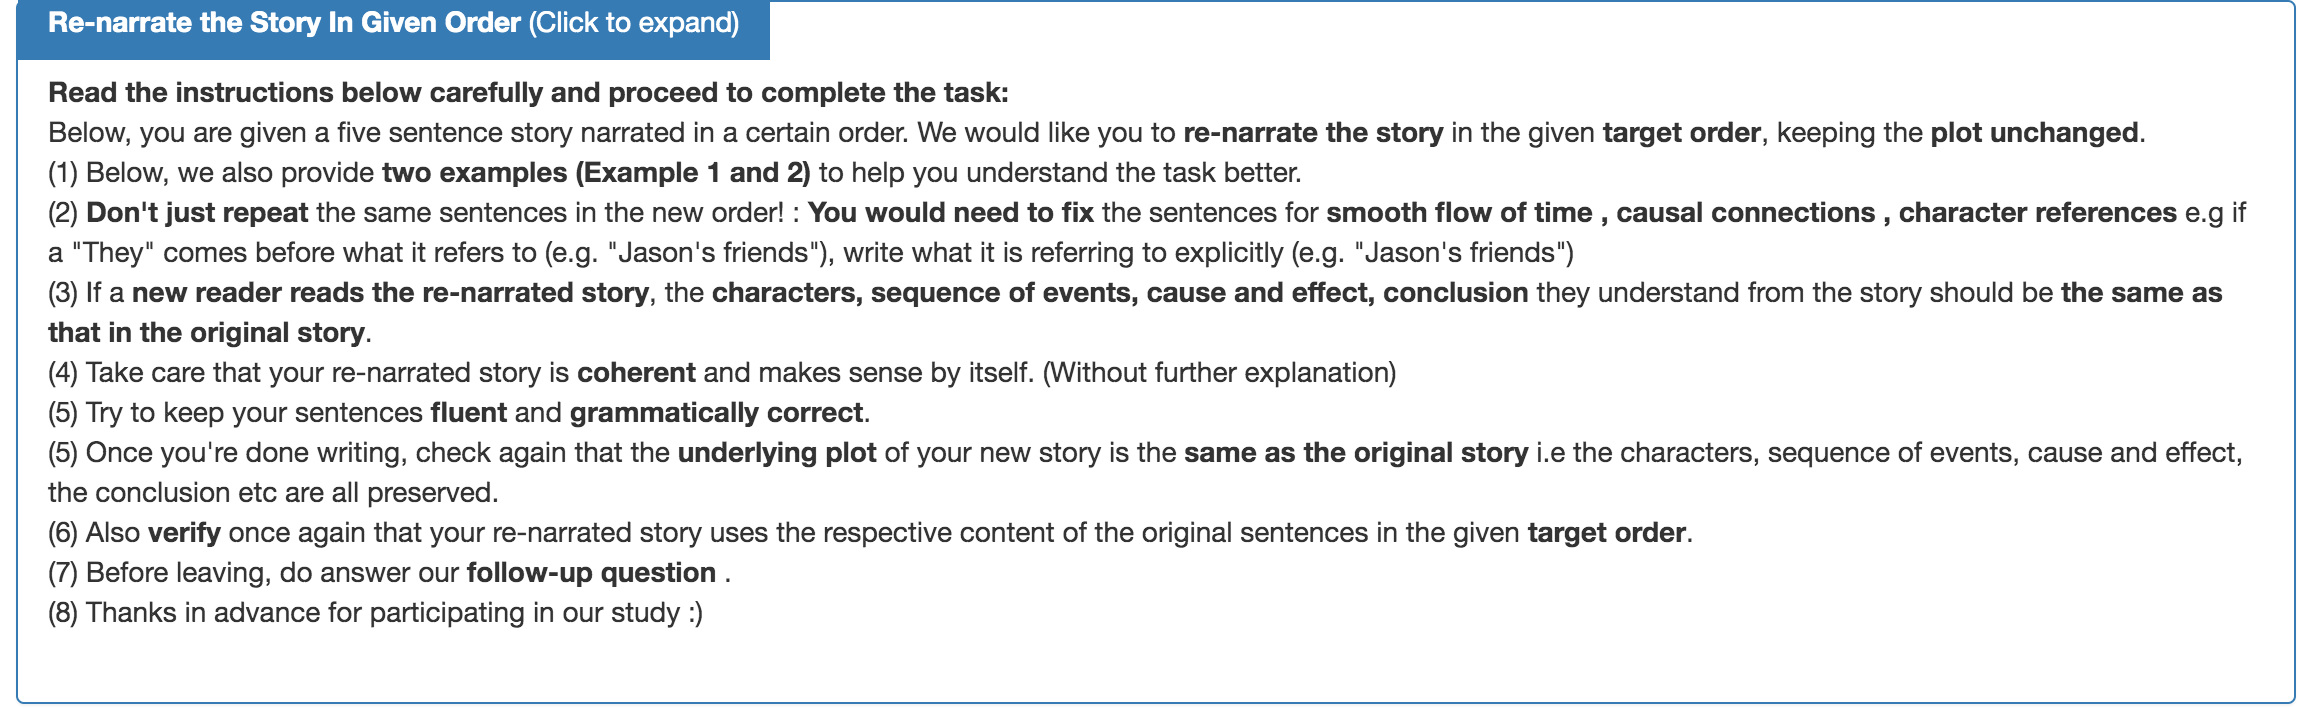Click the bold word "verify" in step 6
This screenshot has height=714, width=2306.
coord(184,533)
